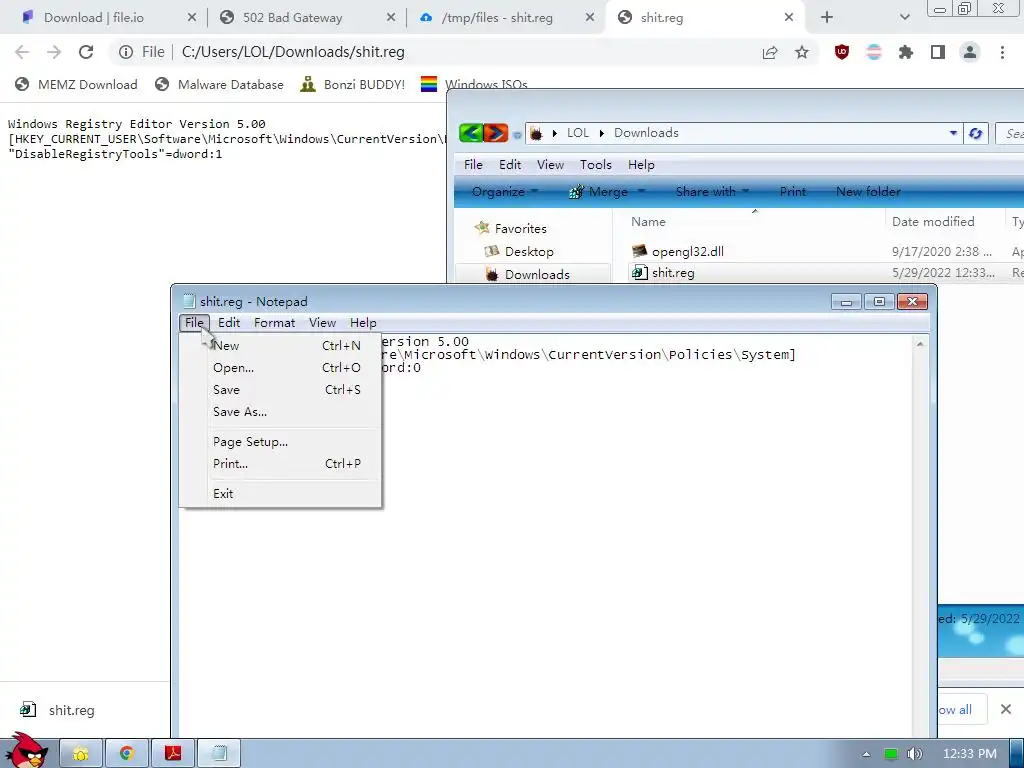Select Desktop in navigation pane
Viewport: 1024px width, 768px height.
click(519, 251)
